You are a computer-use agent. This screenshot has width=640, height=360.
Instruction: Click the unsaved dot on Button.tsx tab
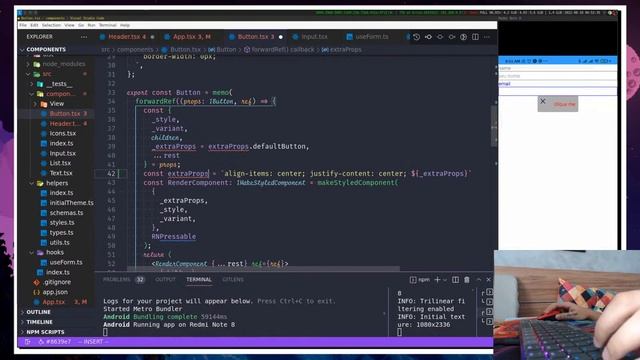click(x=280, y=37)
